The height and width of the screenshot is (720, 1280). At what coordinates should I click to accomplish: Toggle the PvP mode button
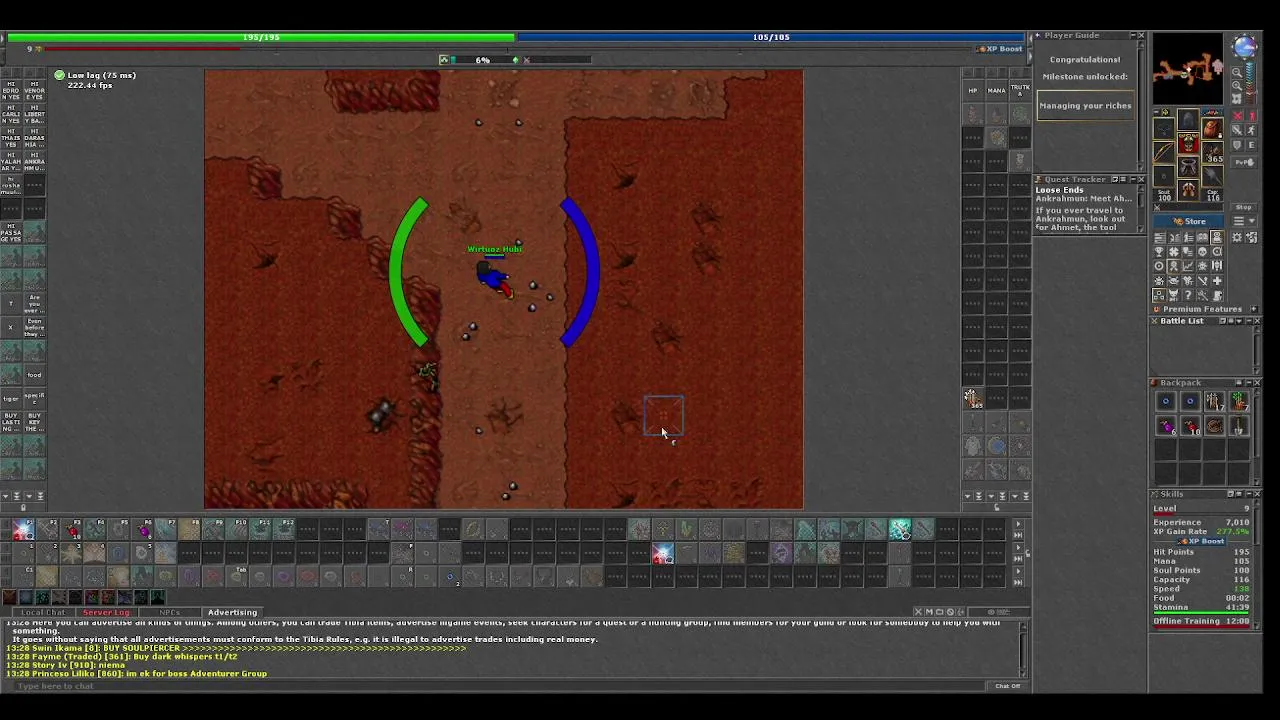1244,162
